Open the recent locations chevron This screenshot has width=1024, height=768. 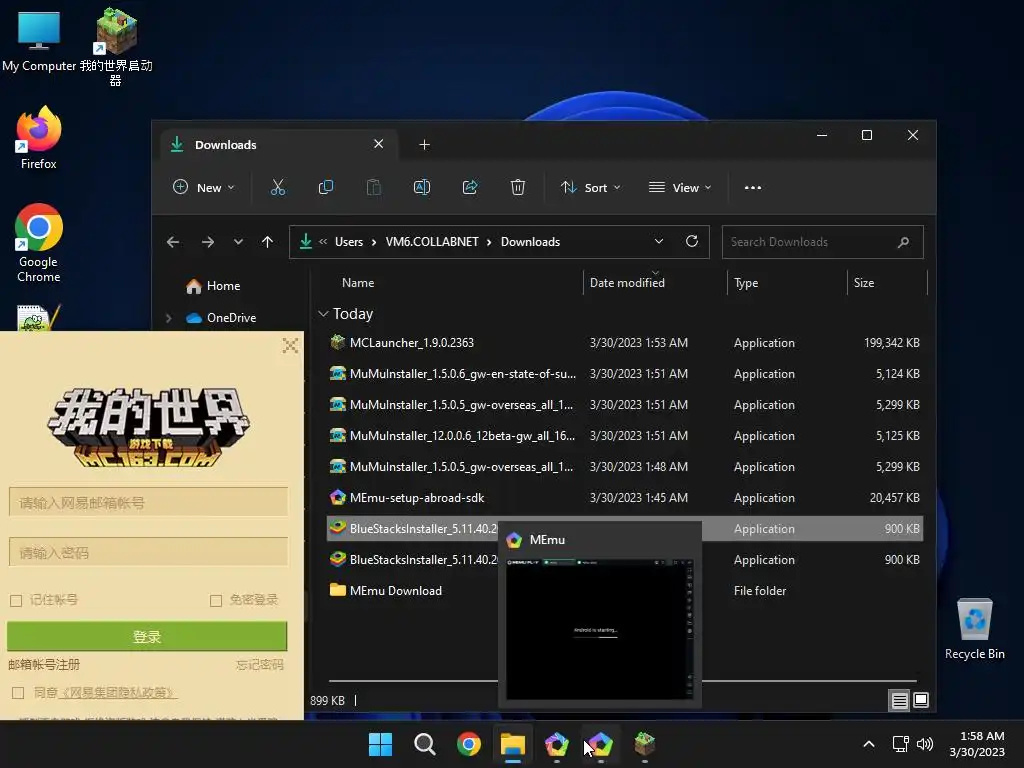click(238, 242)
